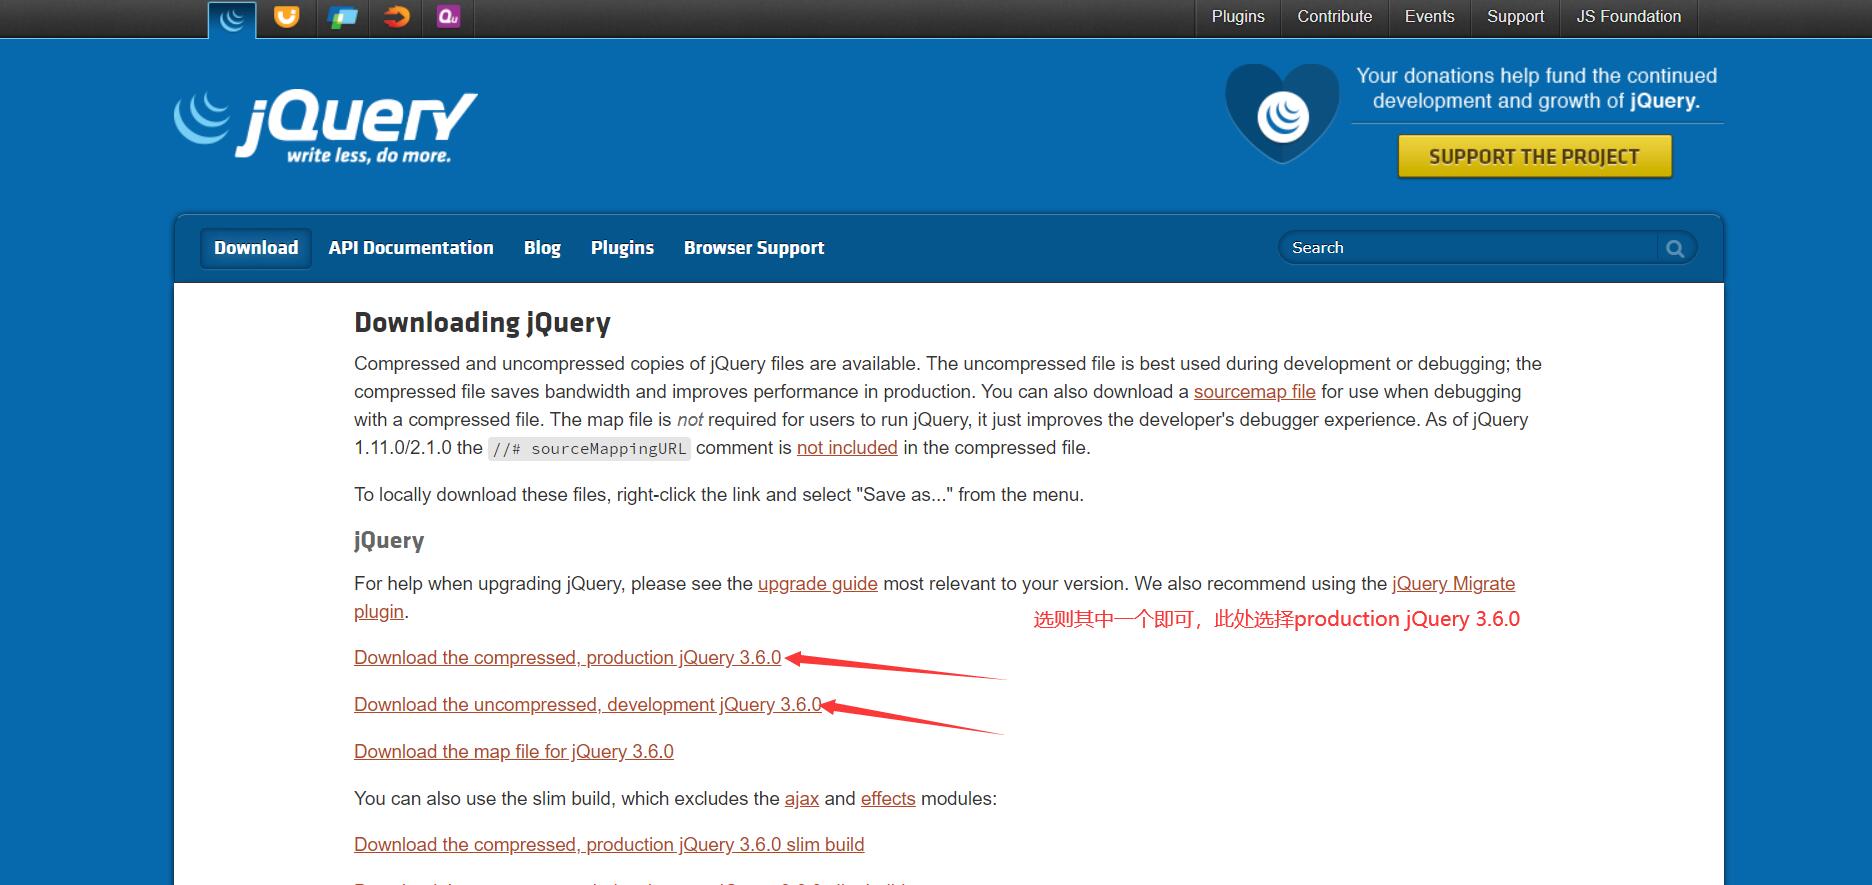The image size is (1872, 885).
Task: Focus the Search input field
Action: click(x=1470, y=248)
